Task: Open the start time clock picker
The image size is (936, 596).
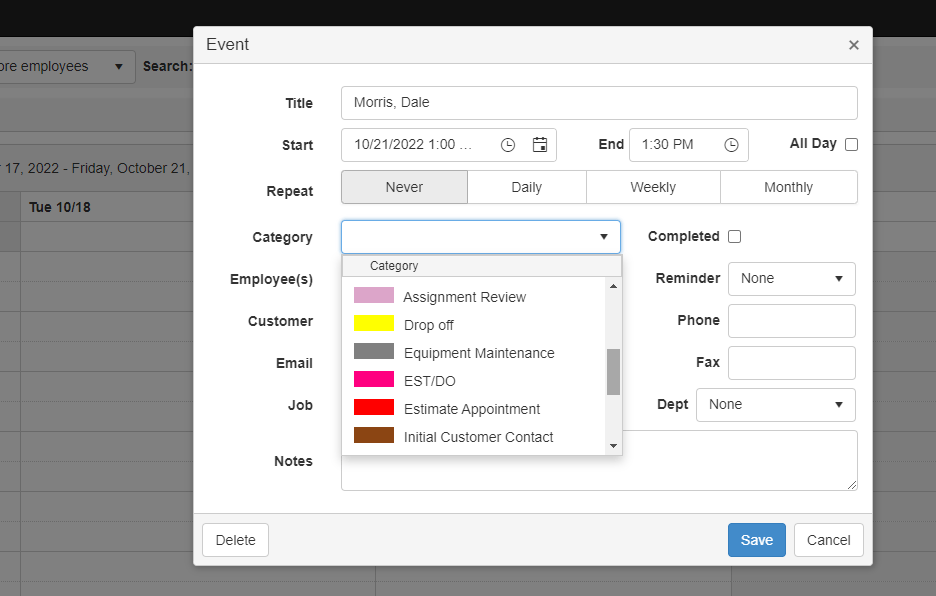Action: click(507, 144)
